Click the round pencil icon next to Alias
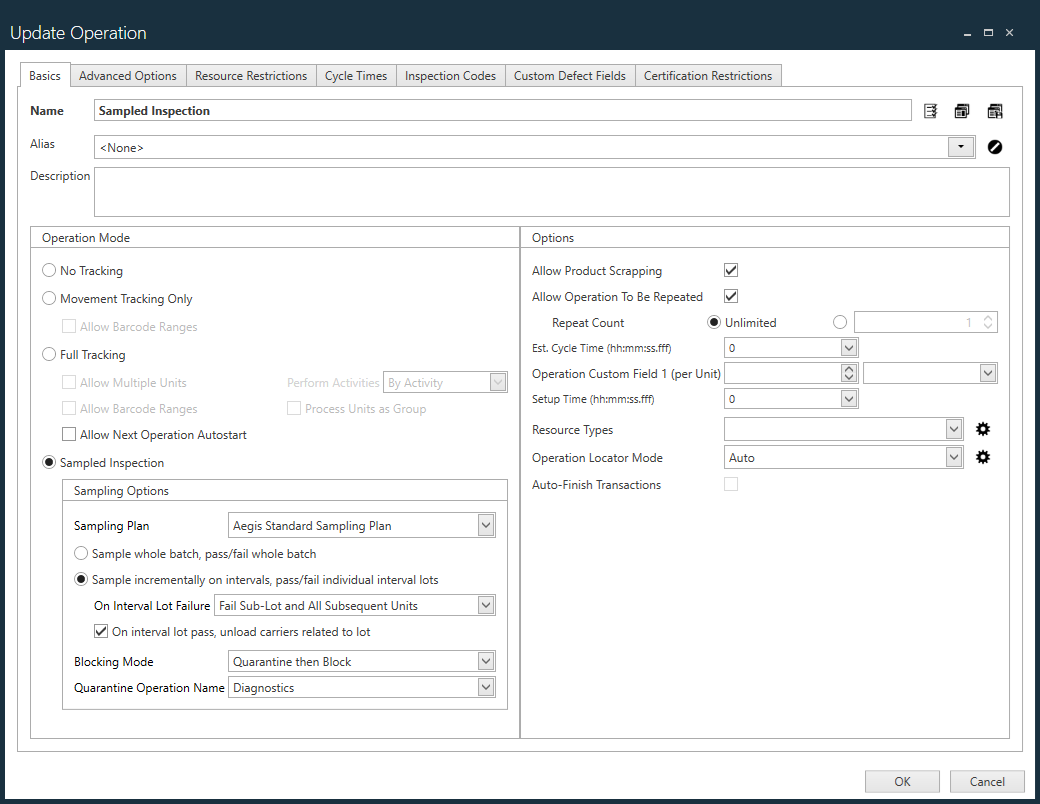The height and width of the screenshot is (804, 1040). pos(994,147)
